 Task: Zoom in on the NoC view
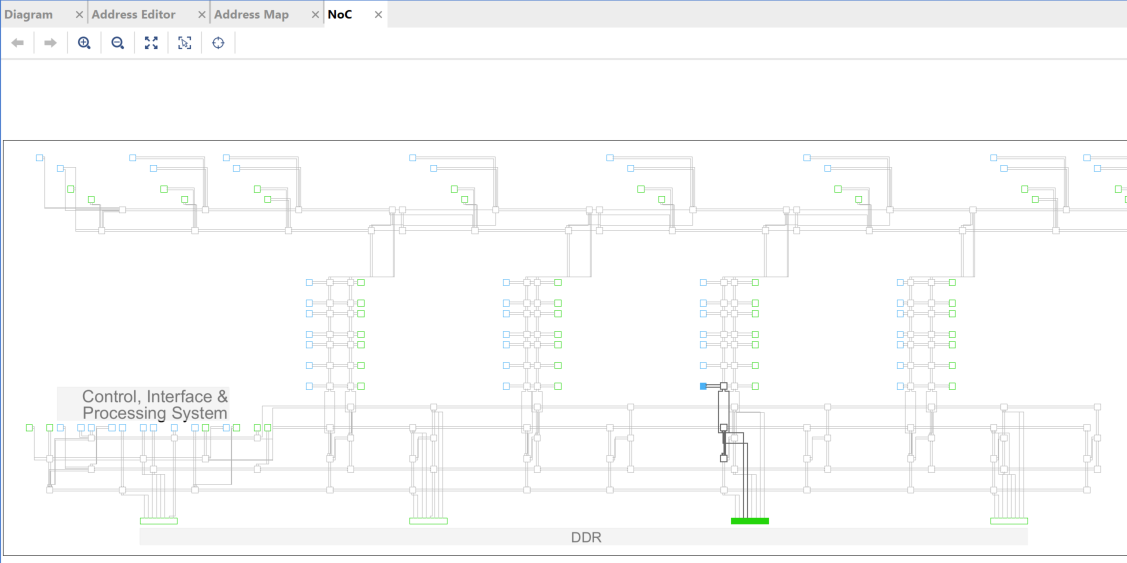84,43
